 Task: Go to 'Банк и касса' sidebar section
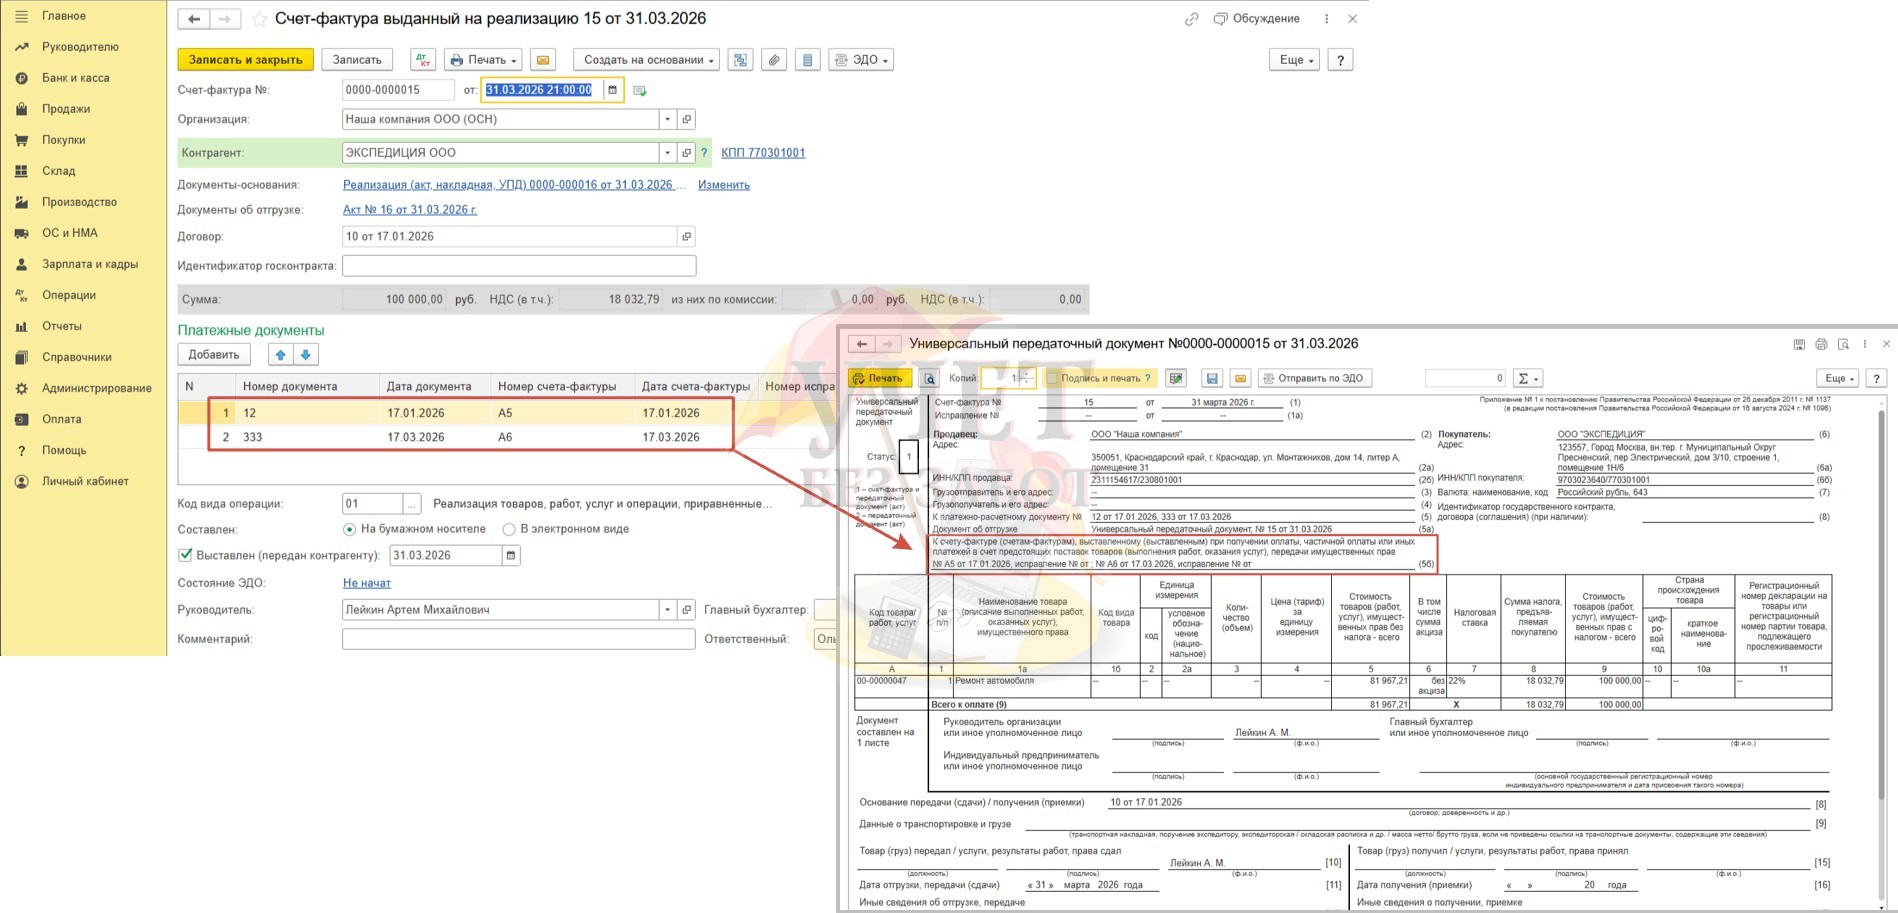pyautogui.click(x=75, y=78)
